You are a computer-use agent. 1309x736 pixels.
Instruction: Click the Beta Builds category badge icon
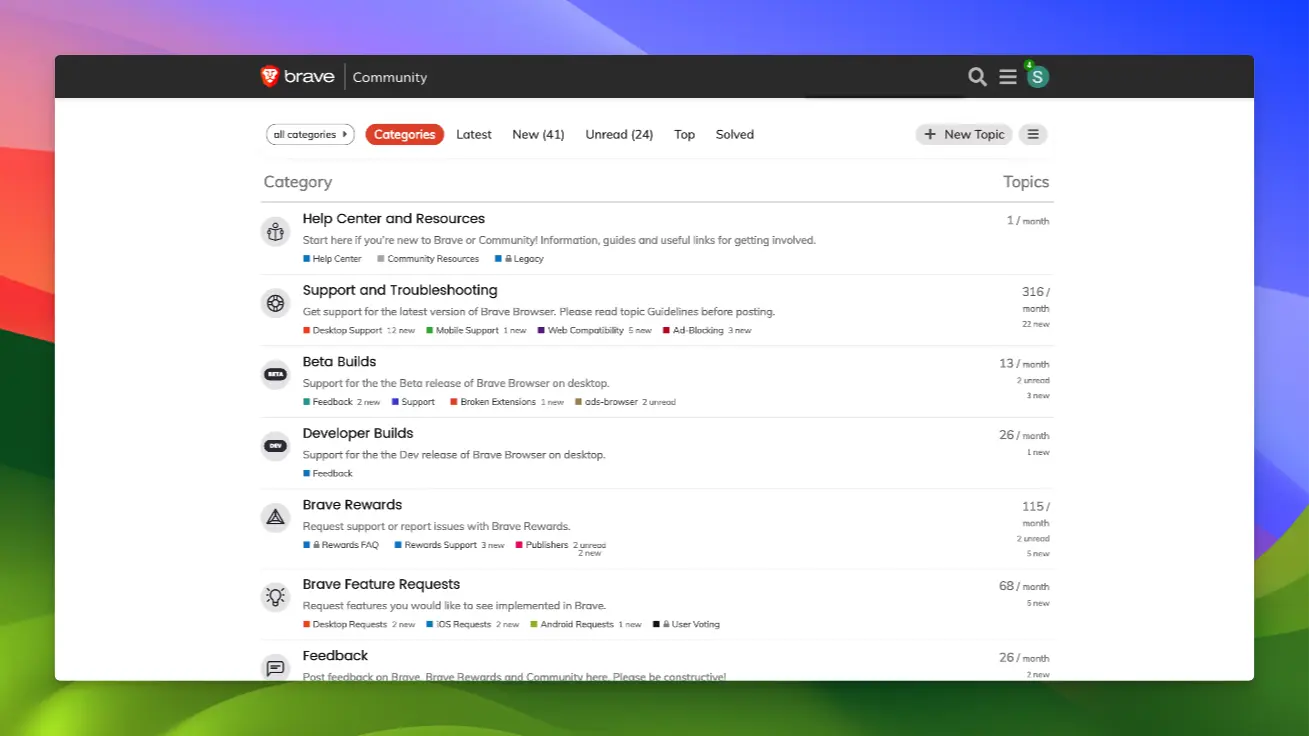click(x=275, y=374)
